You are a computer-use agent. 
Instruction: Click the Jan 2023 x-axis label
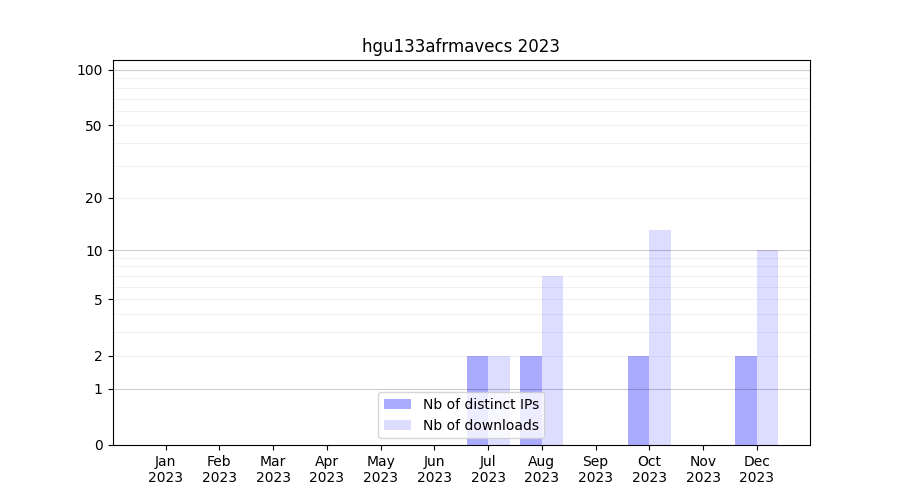(166, 469)
